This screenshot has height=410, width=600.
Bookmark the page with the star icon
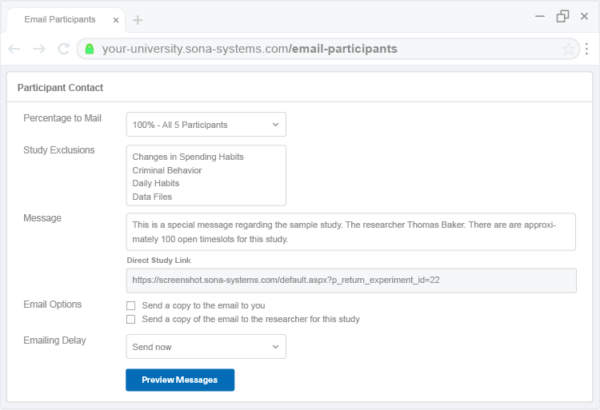568,48
